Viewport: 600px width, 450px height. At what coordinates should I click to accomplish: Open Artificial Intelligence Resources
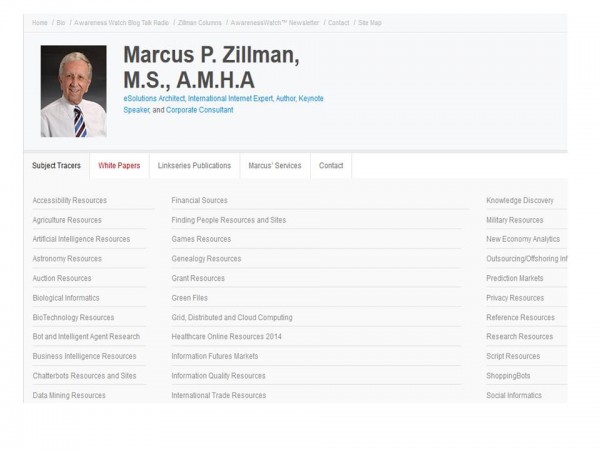(81, 239)
